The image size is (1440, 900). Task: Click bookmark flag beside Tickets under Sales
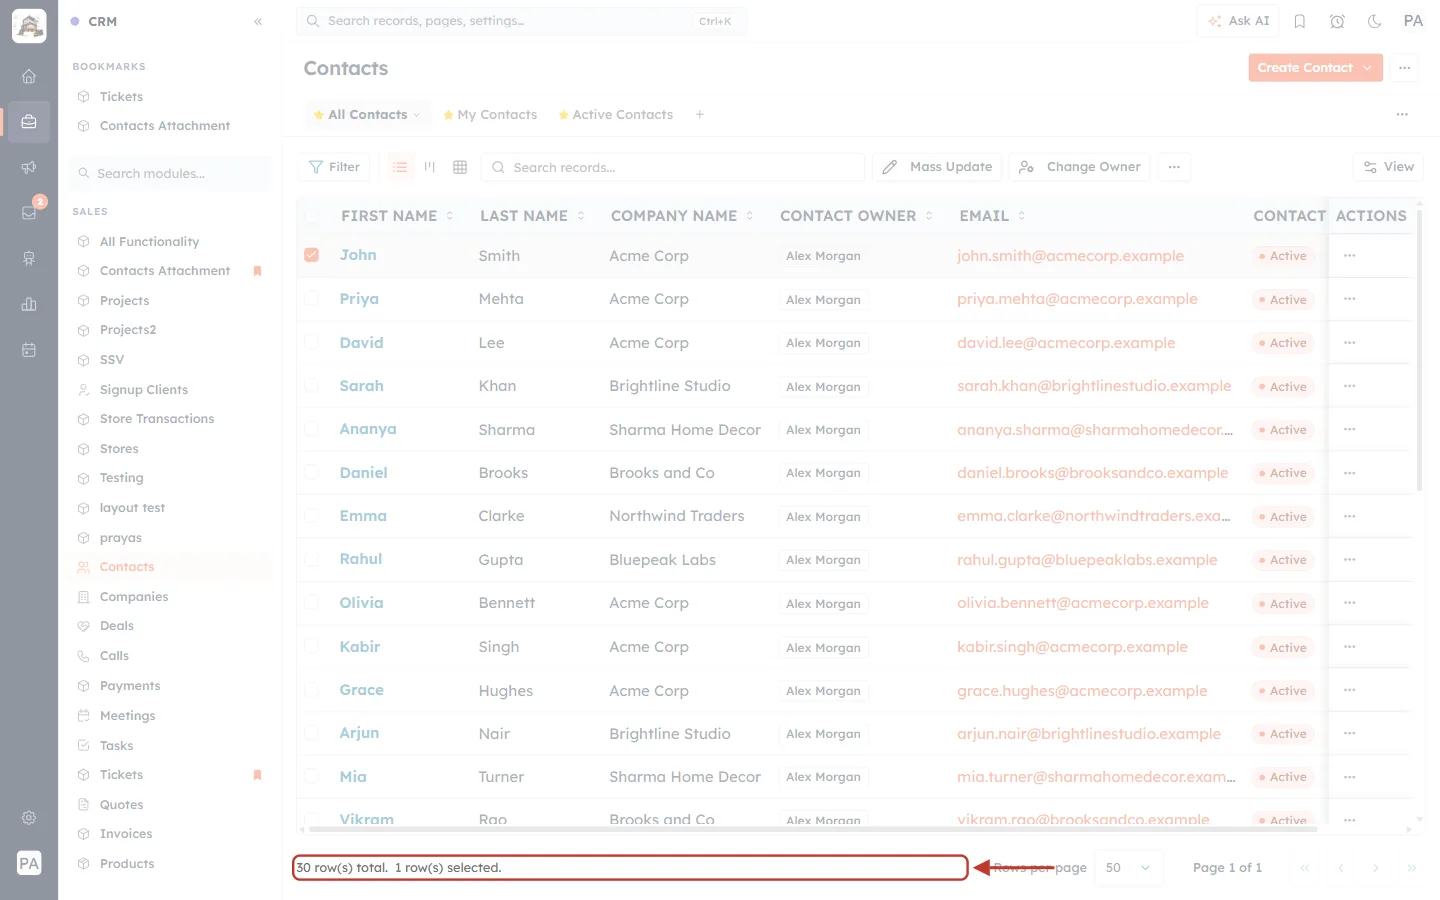[x=257, y=775]
